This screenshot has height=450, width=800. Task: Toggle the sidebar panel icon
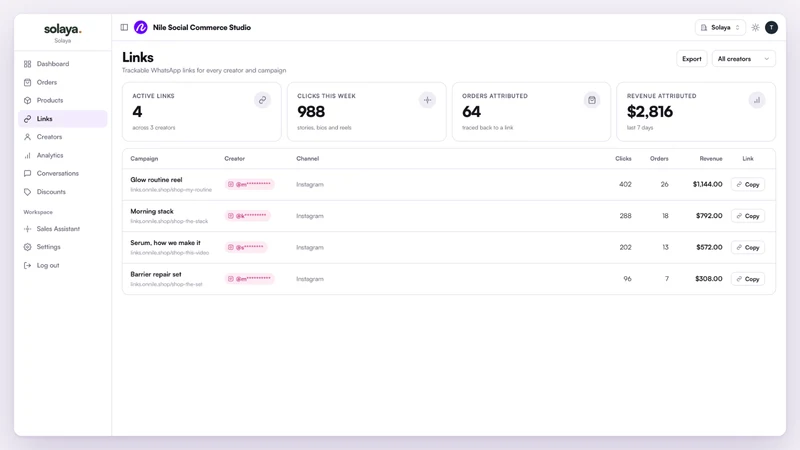click(x=124, y=28)
